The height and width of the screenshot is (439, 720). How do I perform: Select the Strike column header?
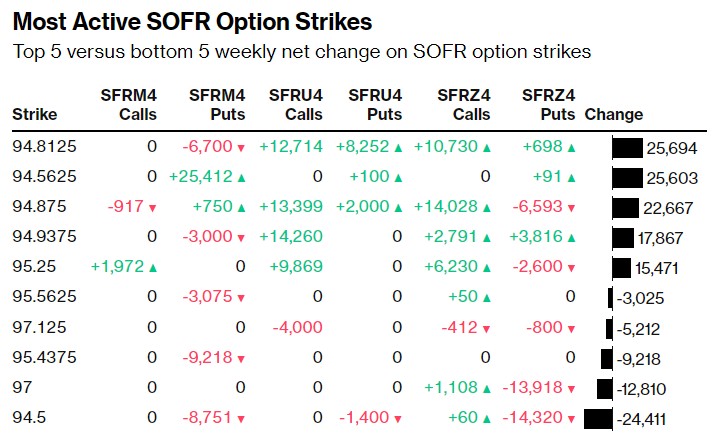click(x=35, y=115)
